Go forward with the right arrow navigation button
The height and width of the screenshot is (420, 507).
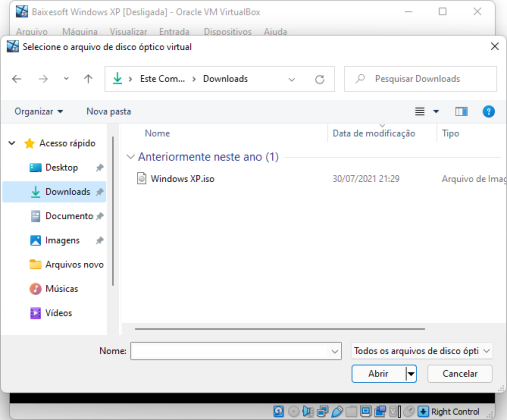[43, 79]
